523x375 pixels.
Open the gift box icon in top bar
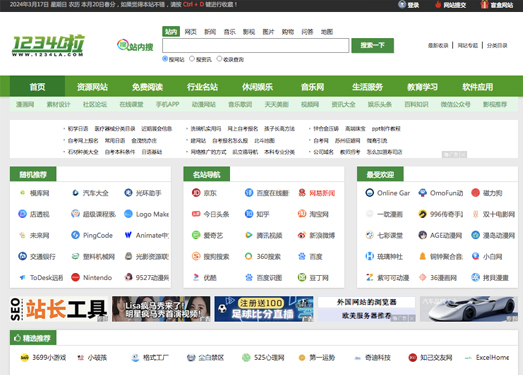pyautogui.click(x=485, y=5)
